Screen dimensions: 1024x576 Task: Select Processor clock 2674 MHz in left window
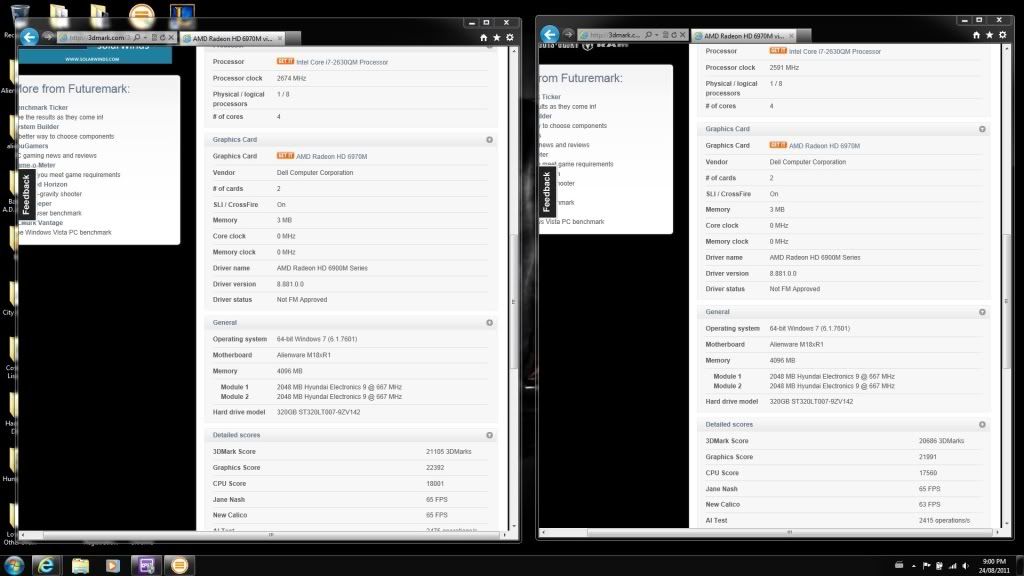(x=291, y=78)
